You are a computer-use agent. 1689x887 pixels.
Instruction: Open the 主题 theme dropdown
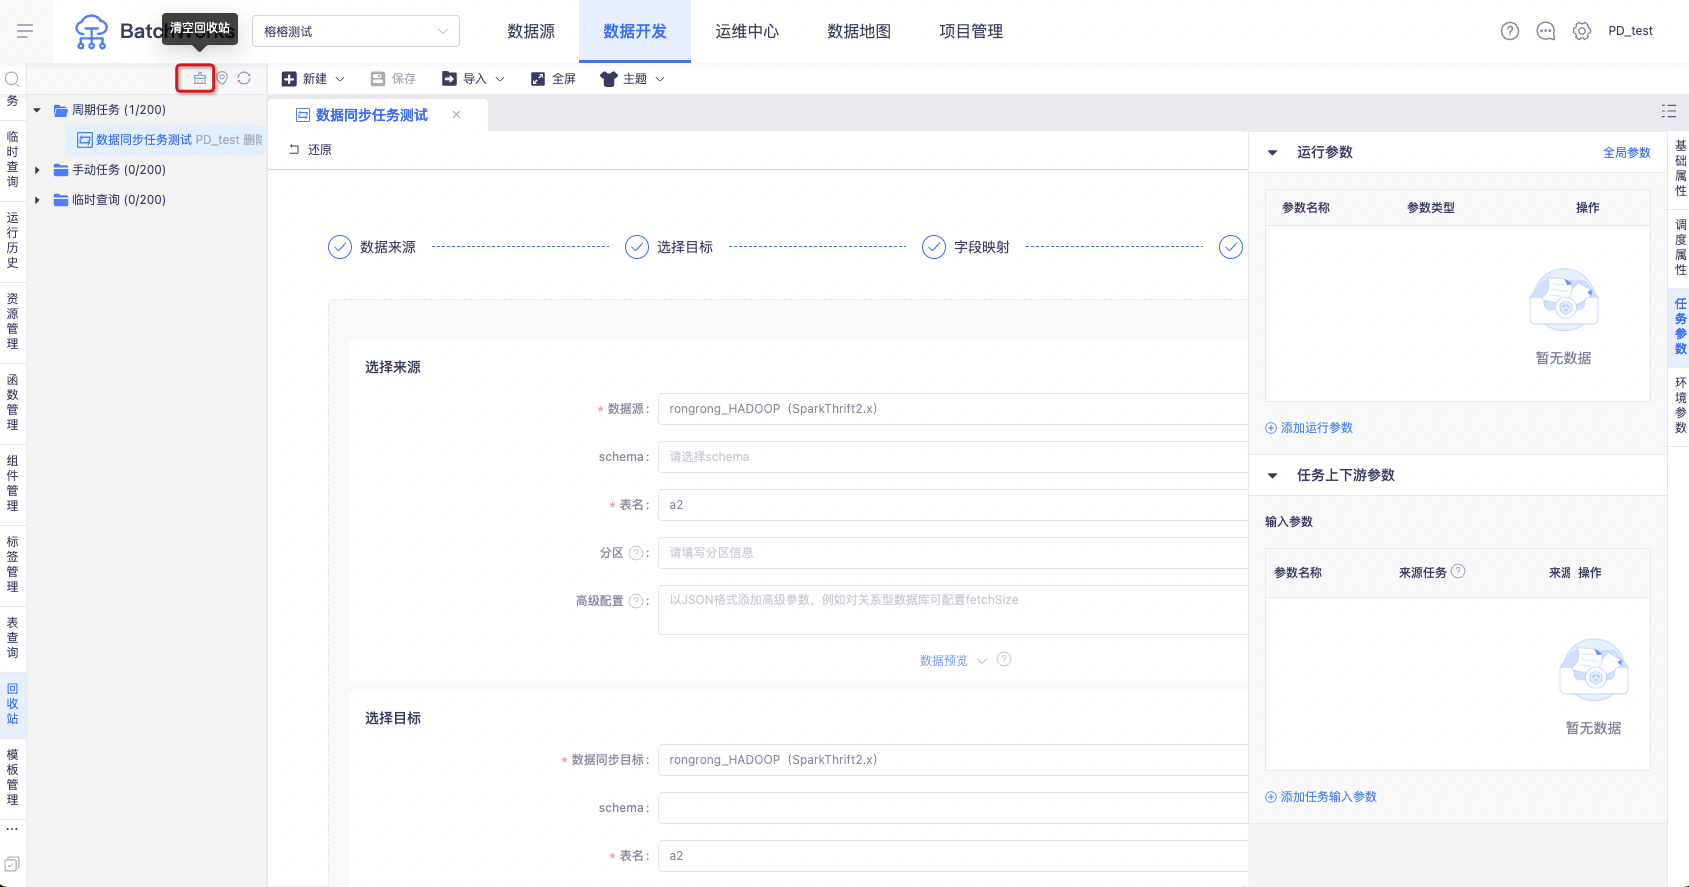[632, 79]
